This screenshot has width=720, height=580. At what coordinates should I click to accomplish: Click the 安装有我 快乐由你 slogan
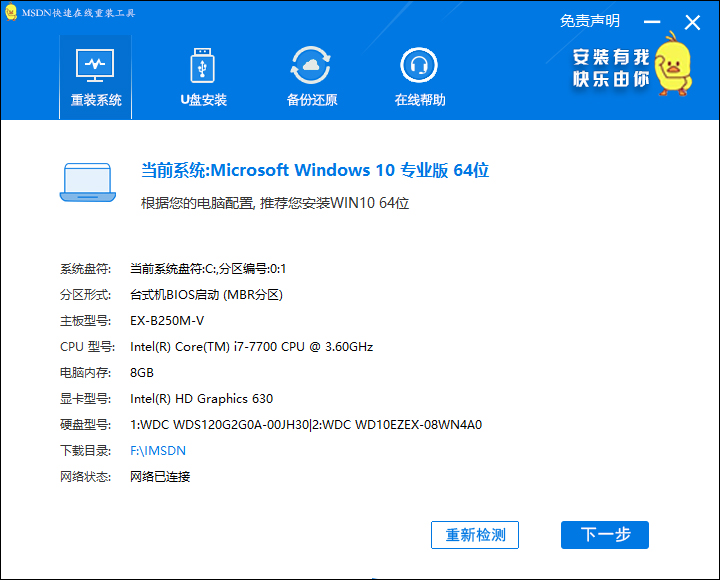611,68
